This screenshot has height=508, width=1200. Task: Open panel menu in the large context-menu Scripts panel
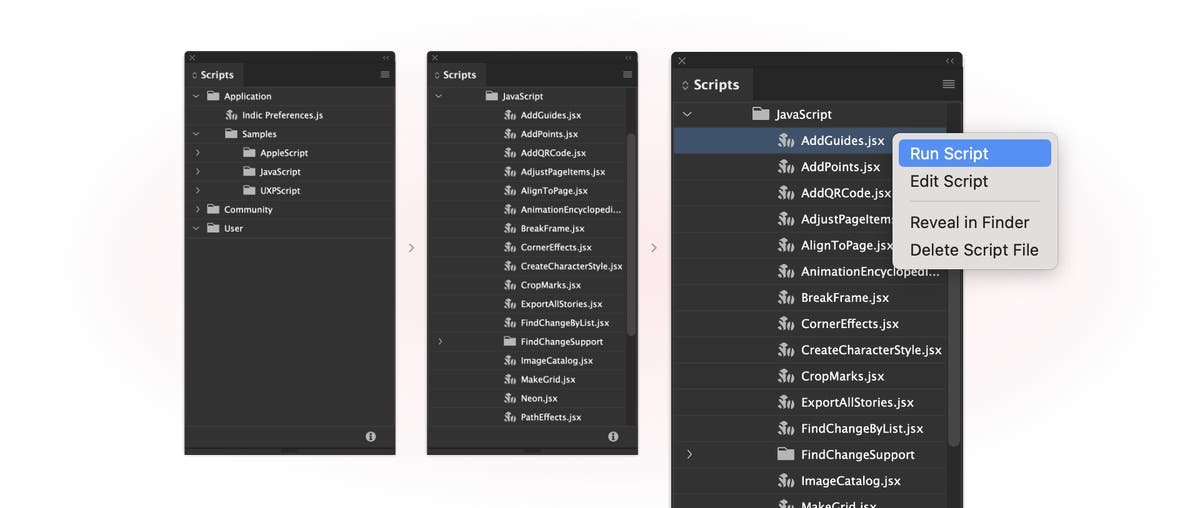point(949,85)
